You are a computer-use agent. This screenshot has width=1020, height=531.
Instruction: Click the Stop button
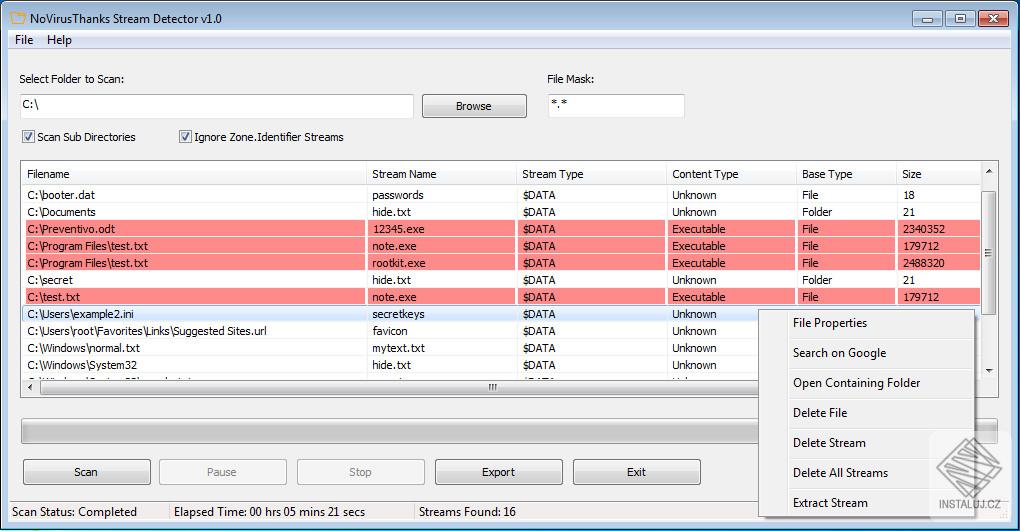(360, 472)
